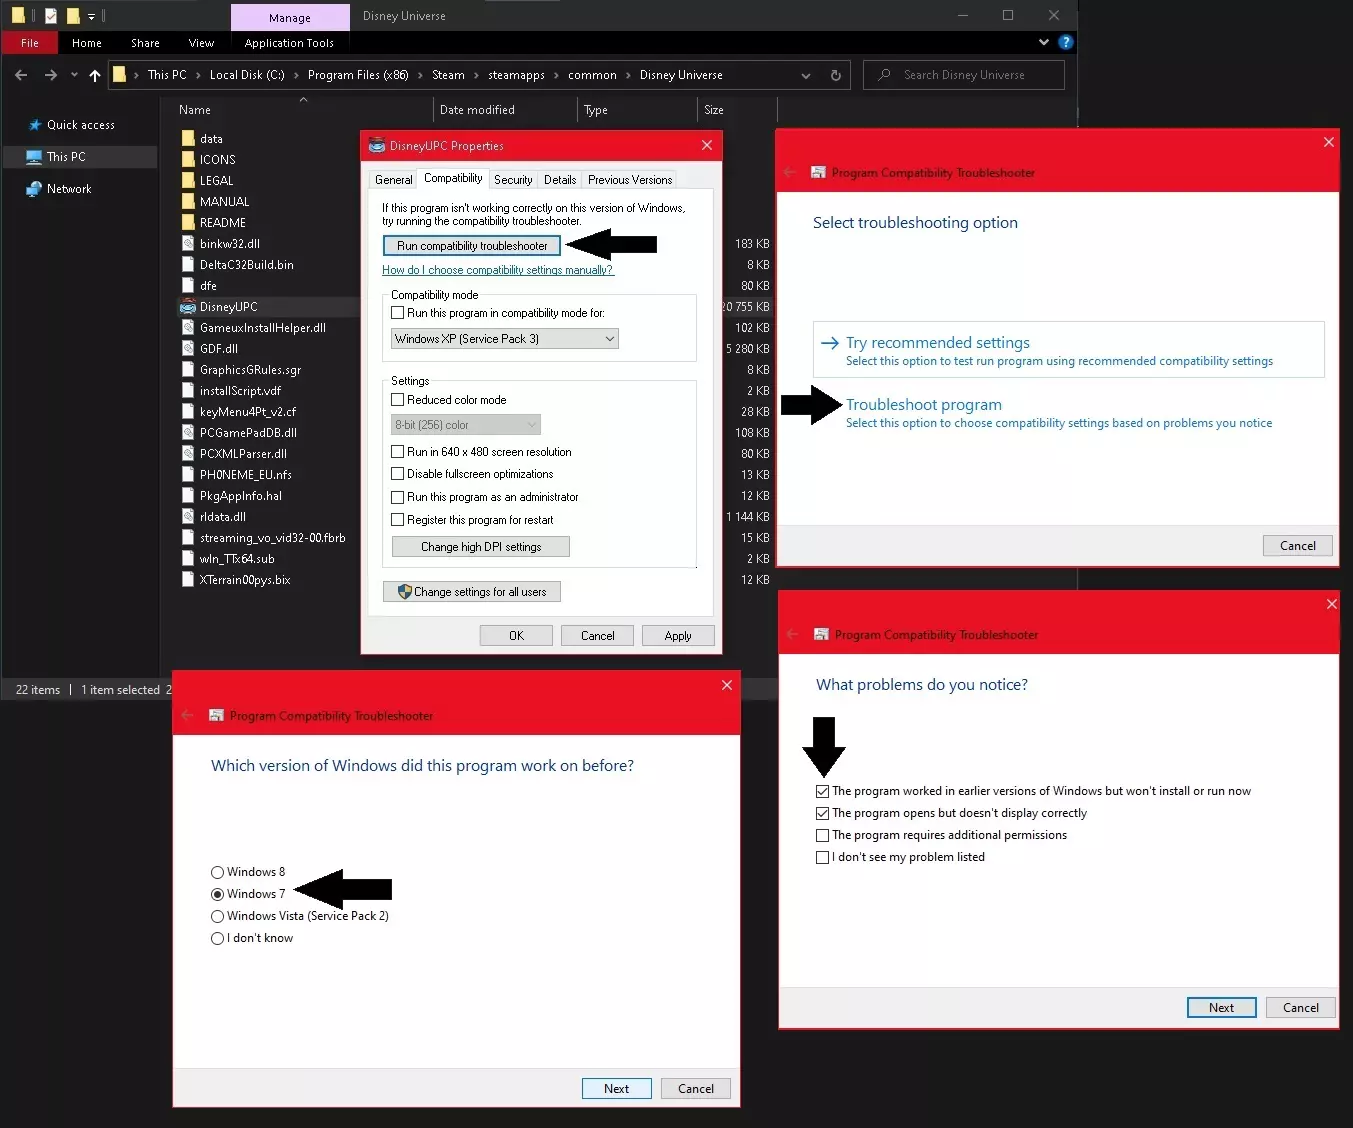The width and height of the screenshot is (1353, 1128).
Task: Click the This PC computer icon
Action: 35,157
